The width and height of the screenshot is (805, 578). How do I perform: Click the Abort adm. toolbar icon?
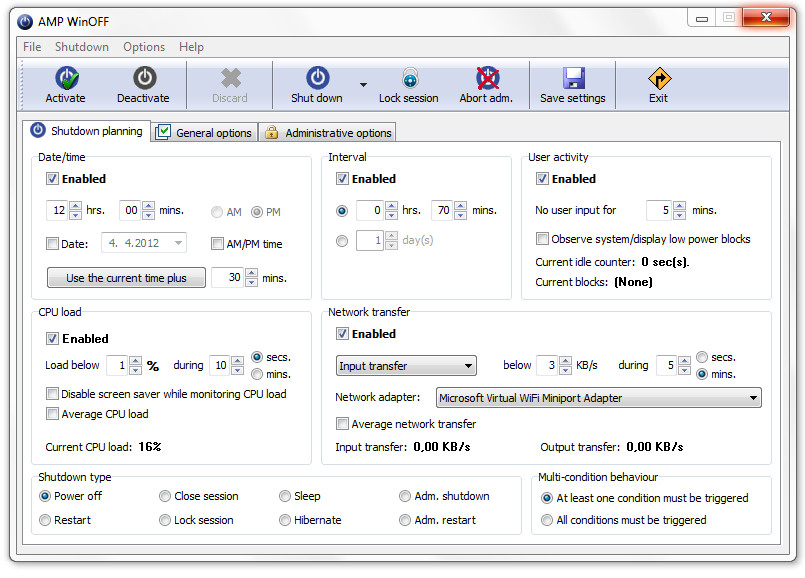[x=487, y=78]
